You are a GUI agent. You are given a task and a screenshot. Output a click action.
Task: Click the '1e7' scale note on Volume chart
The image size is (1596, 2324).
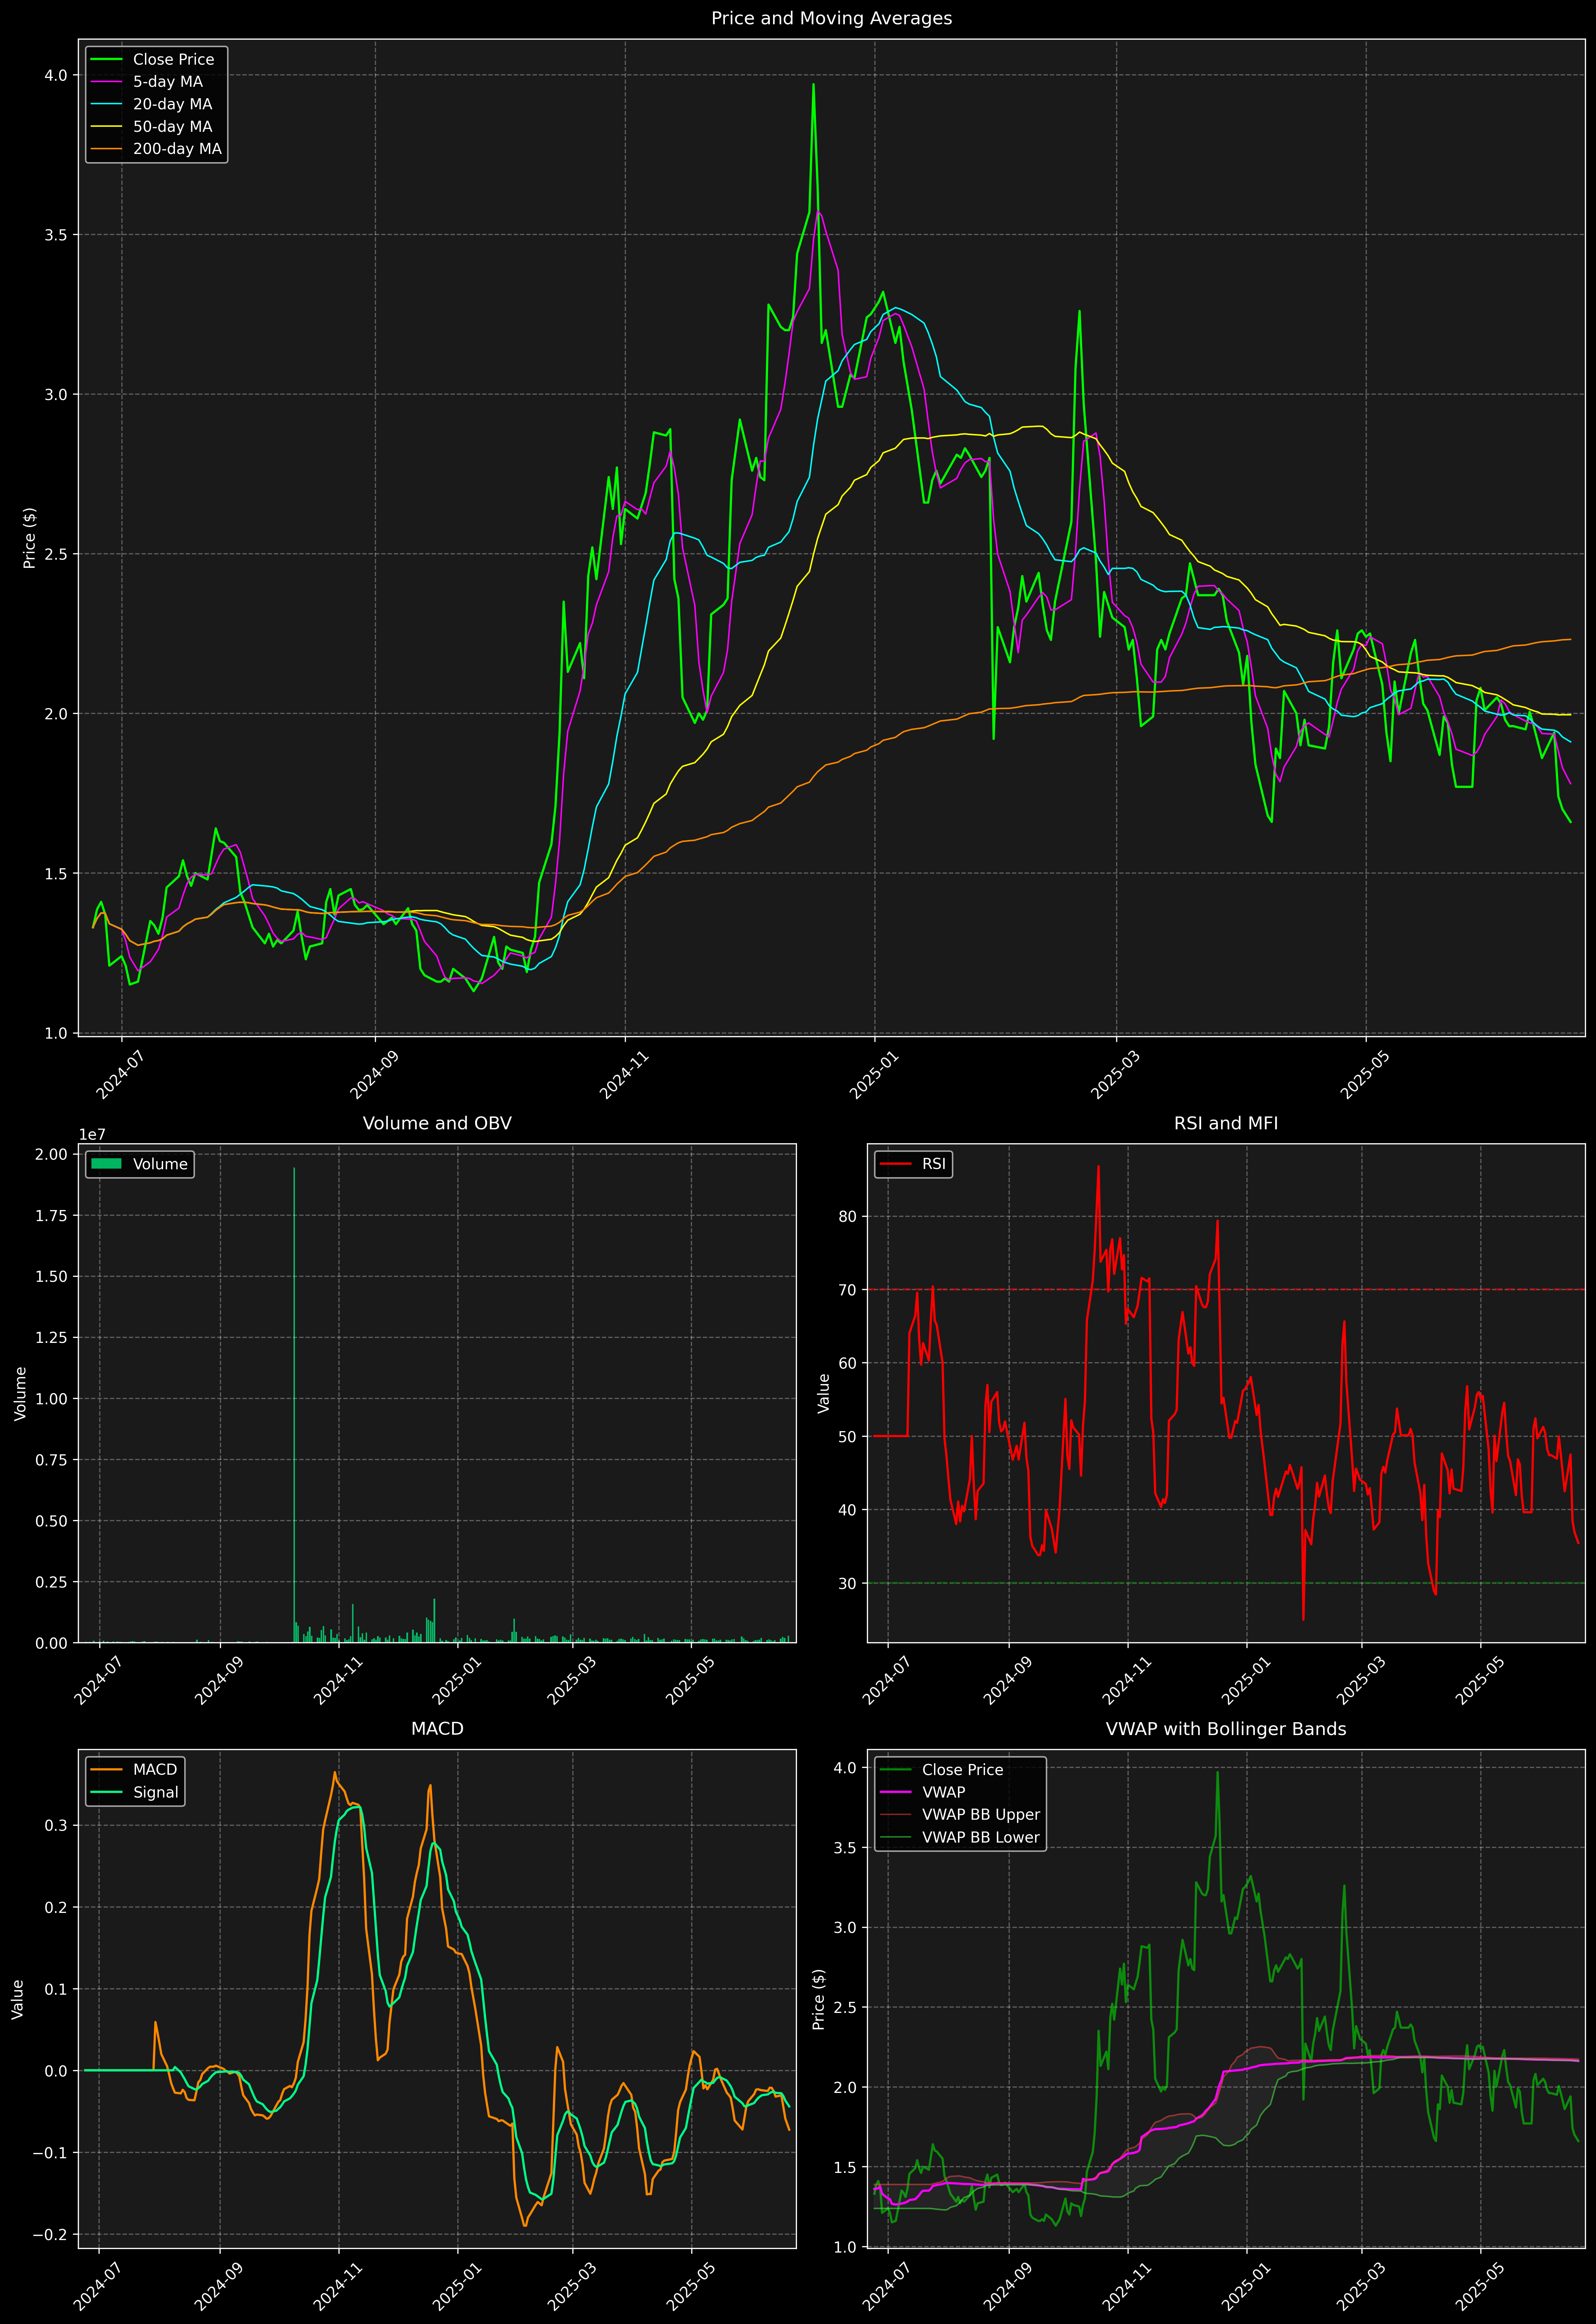(x=92, y=1135)
